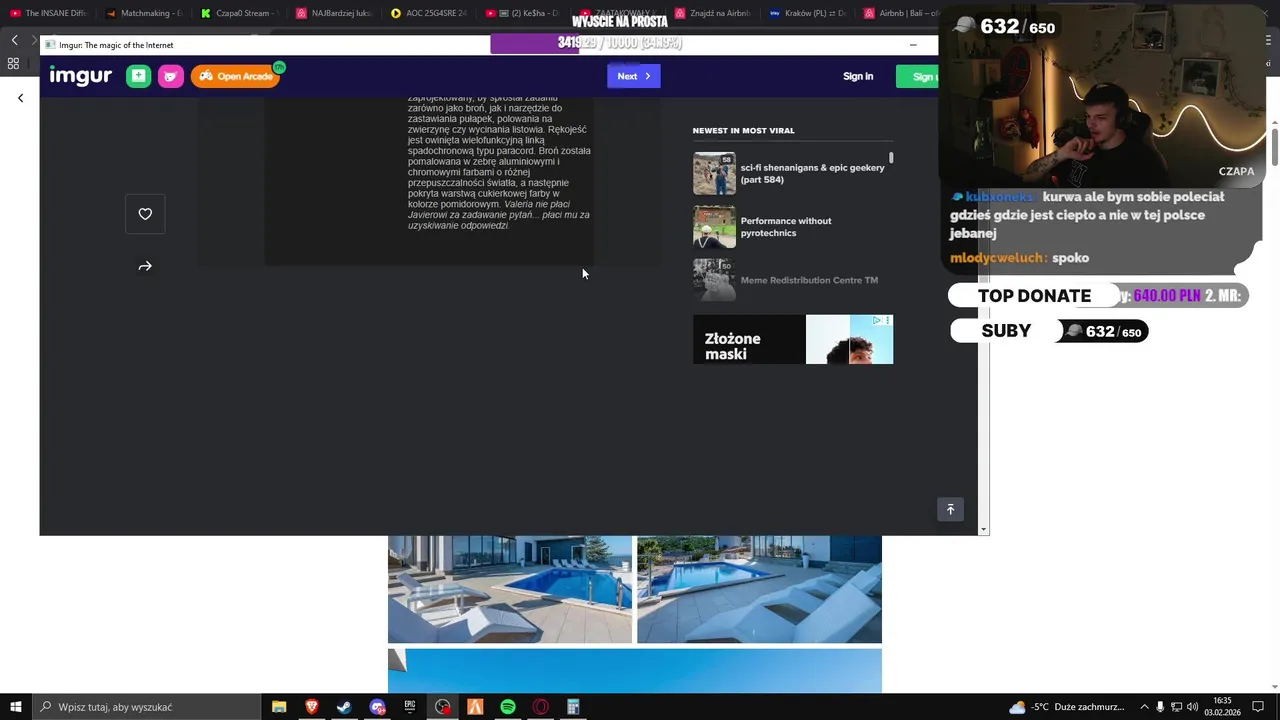The height and width of the screenshot is (720, 1280).
Task: Click Performance without pyrotechnics thumbnail
Action: pyautogui.click(x=714, y=227)
